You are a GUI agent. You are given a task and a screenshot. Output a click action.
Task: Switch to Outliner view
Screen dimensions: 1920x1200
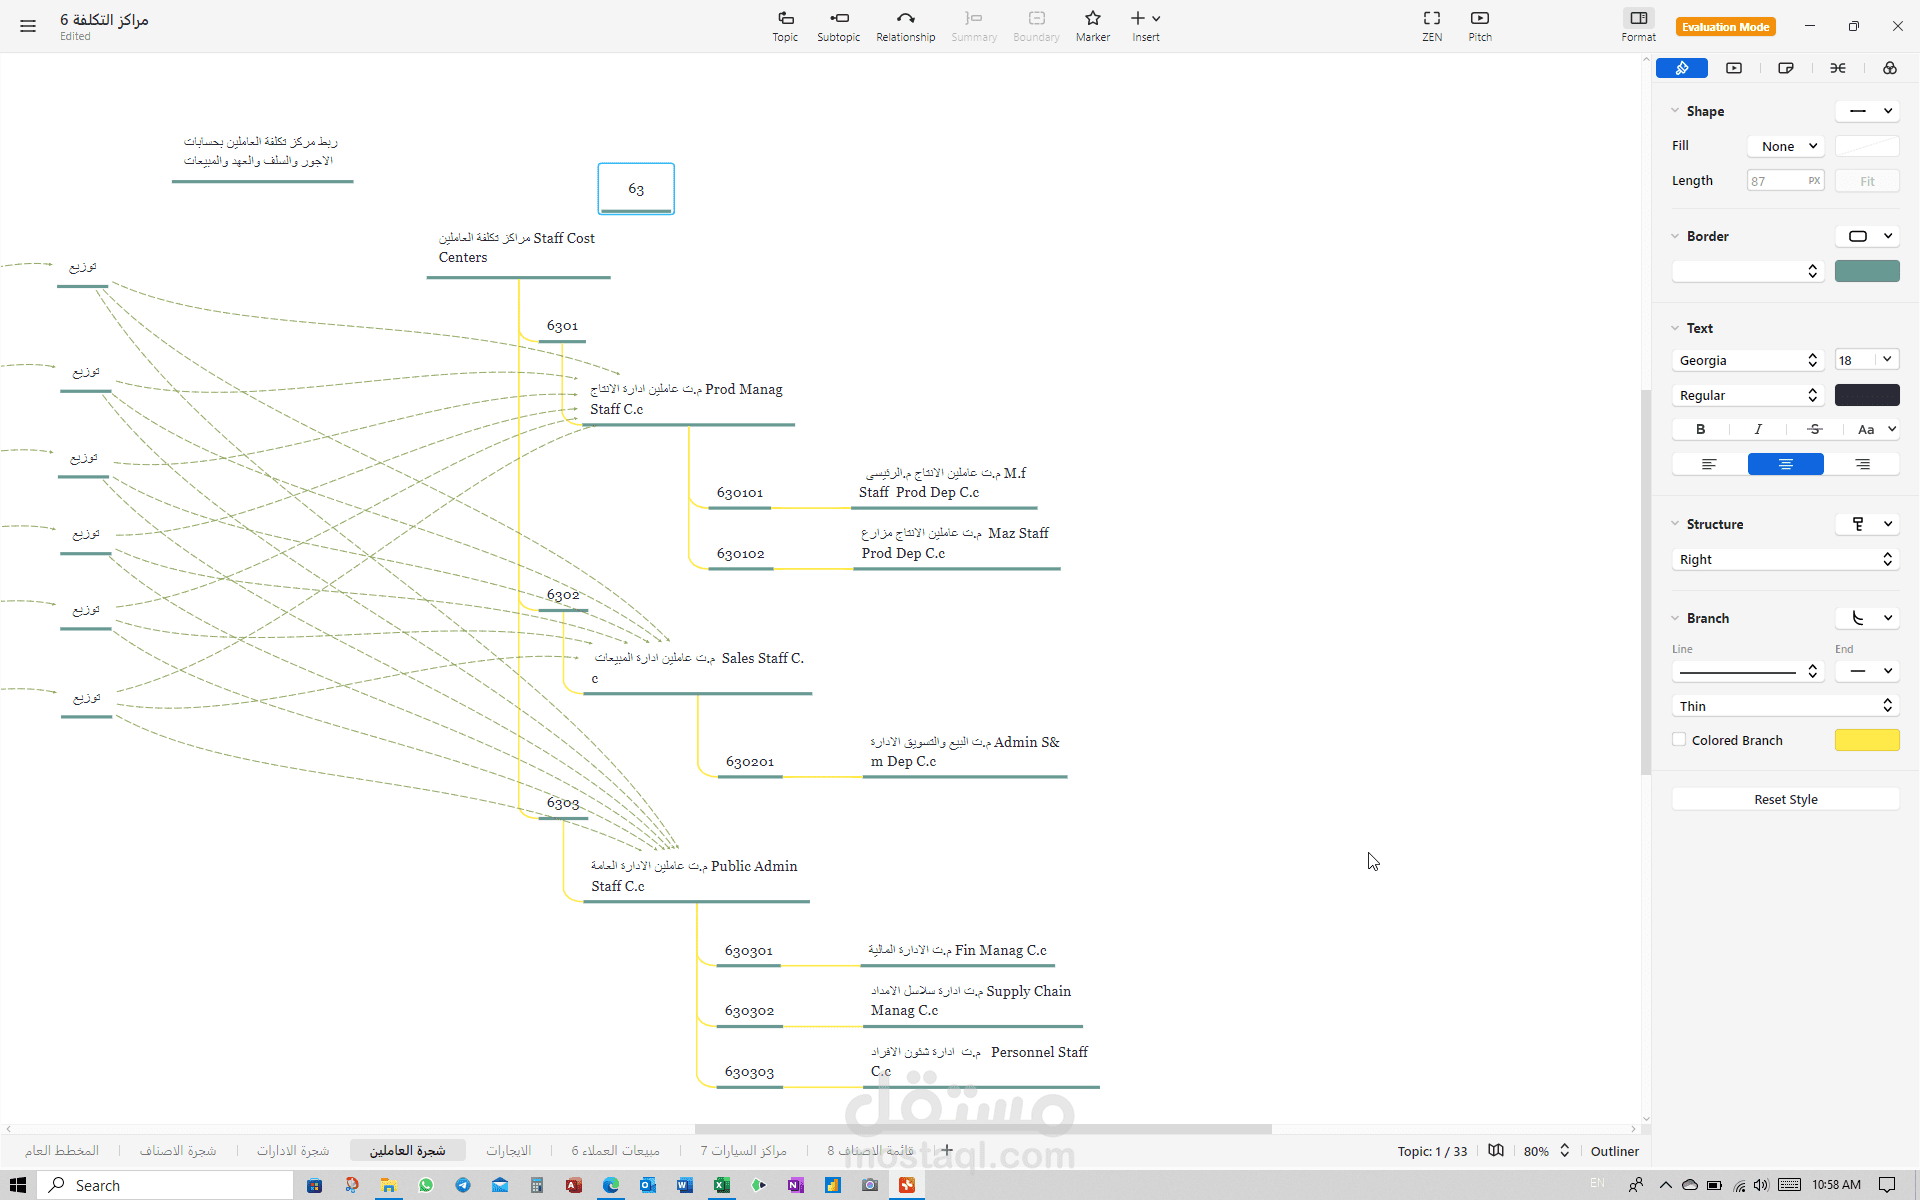coord(1614,1151)
